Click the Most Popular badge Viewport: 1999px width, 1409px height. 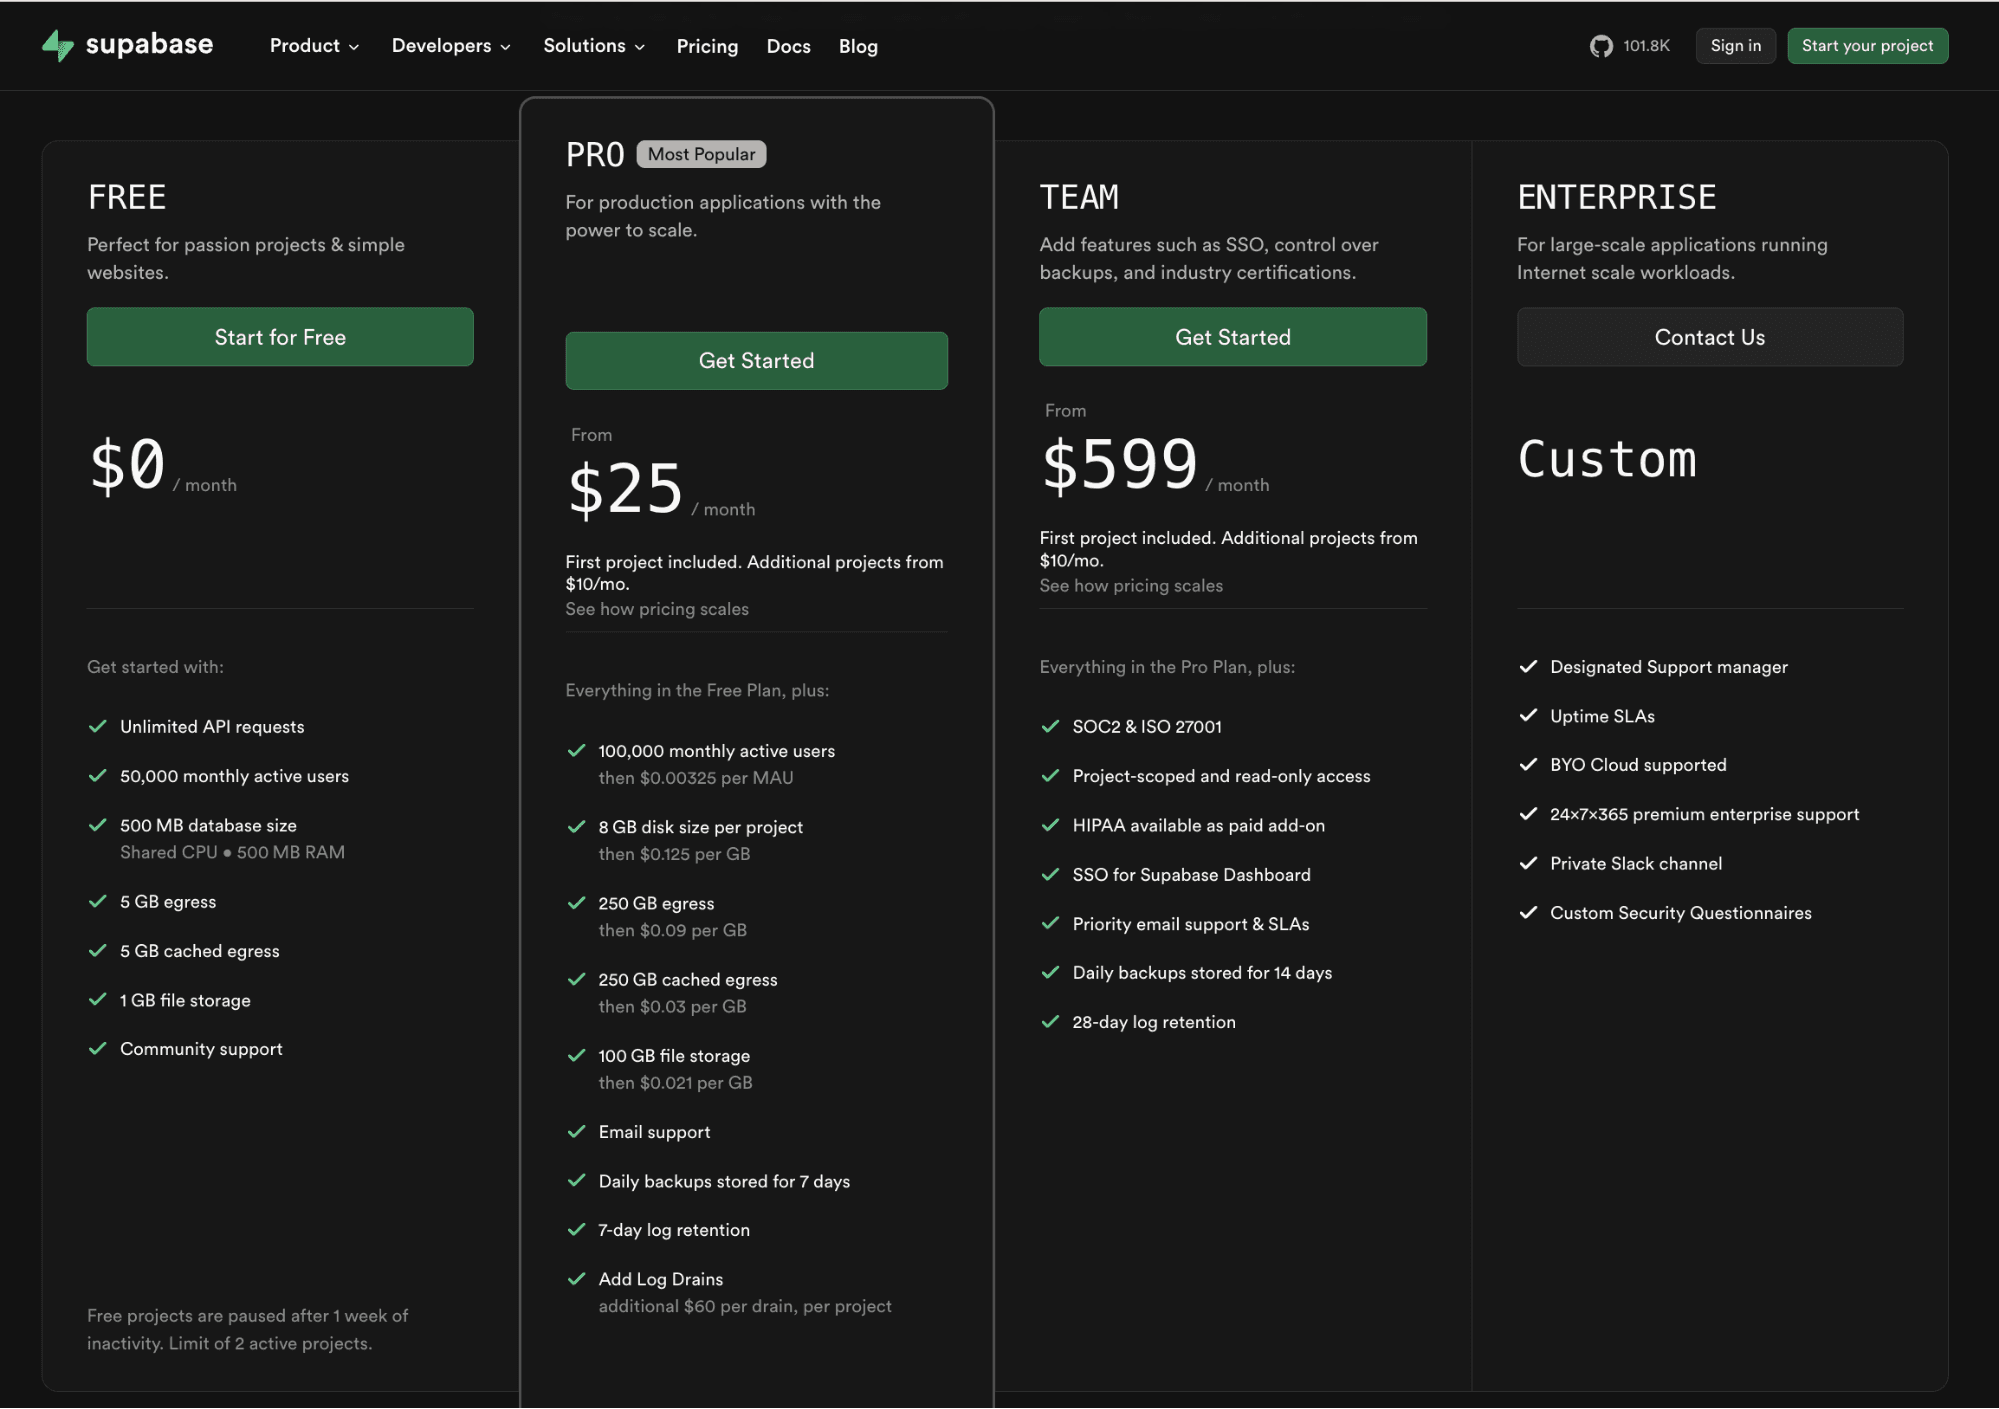(x=701, y=154)
